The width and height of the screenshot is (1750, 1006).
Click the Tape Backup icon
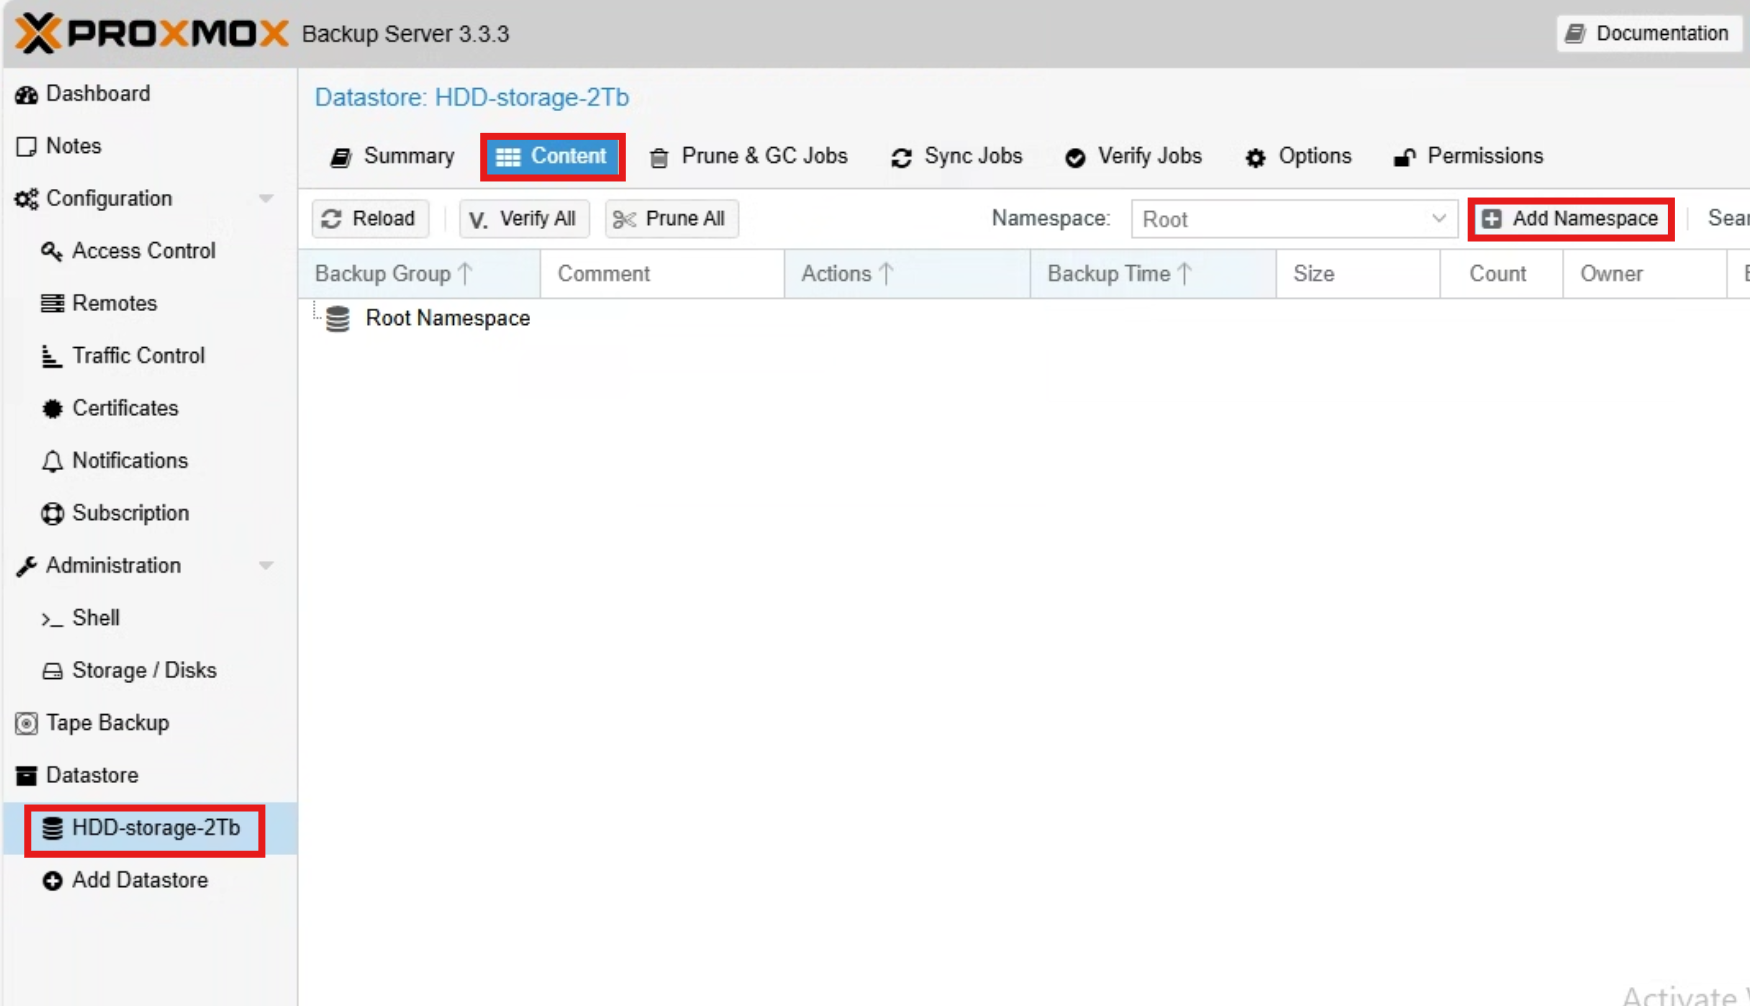pyautogui.click(x=26, y=723)
